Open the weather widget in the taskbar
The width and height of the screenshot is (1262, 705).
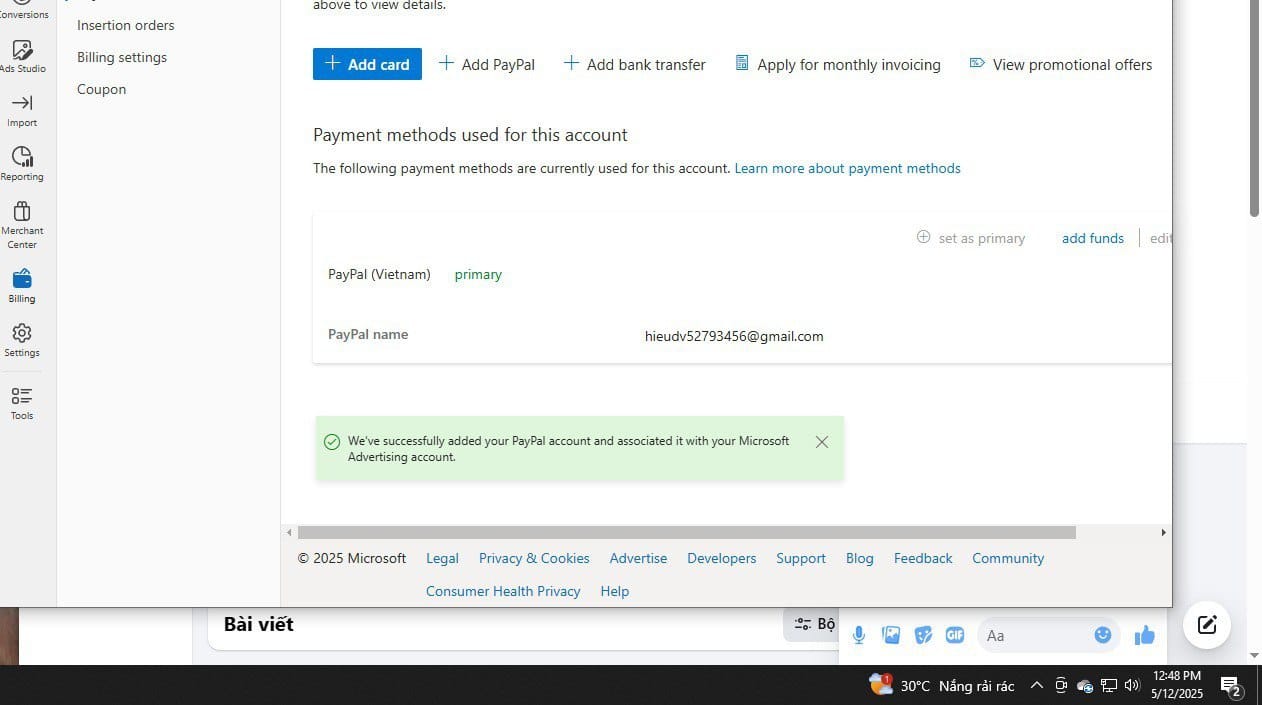click(x=941, y=685)
